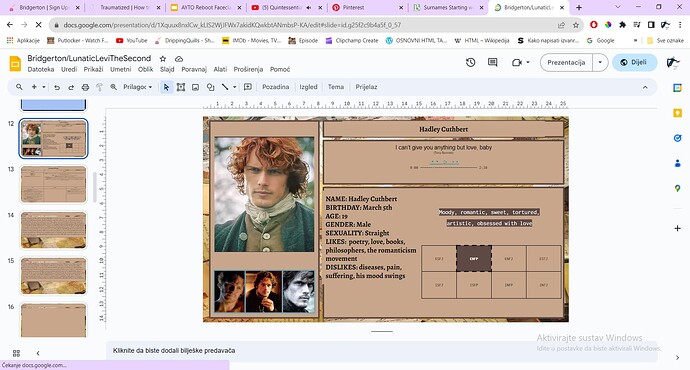Open the Umetni menu

(121, 69)
